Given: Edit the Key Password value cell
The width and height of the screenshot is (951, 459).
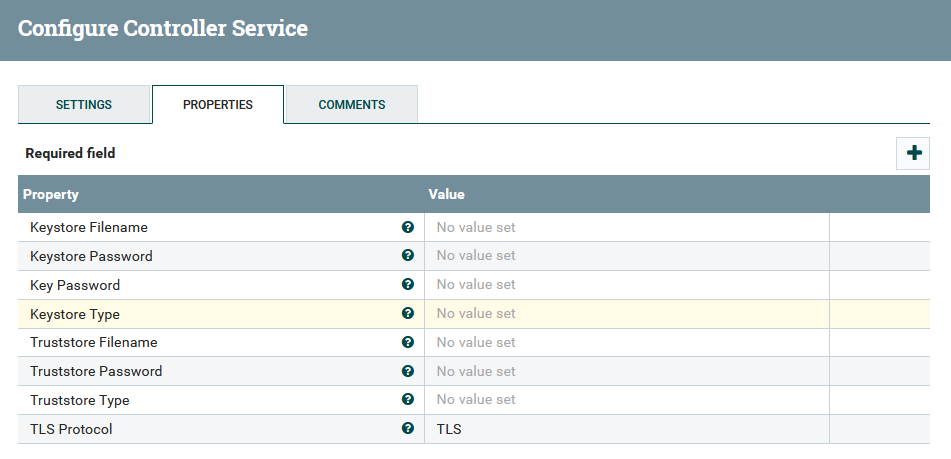Looking at the screenshot, I should [627, 285].
